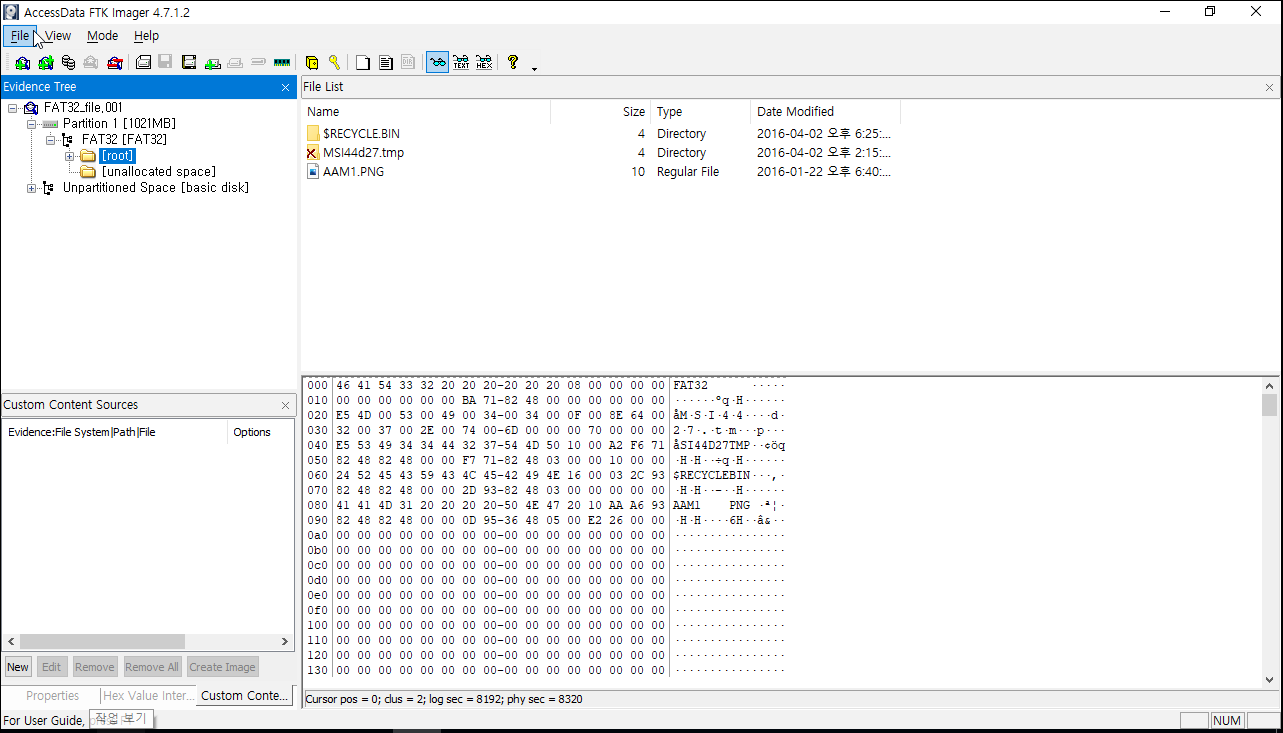The height and width of the screenshot is (733, 1283).
Task: Sort File List by Name column
Action: 426,112
